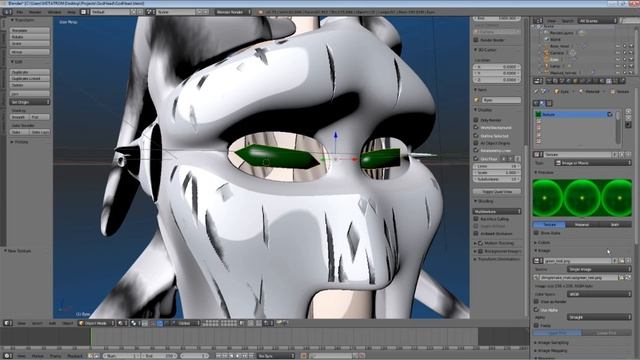Collapse the Transform panel header
This screenshot has width=640, height=360.
(24, 20)
